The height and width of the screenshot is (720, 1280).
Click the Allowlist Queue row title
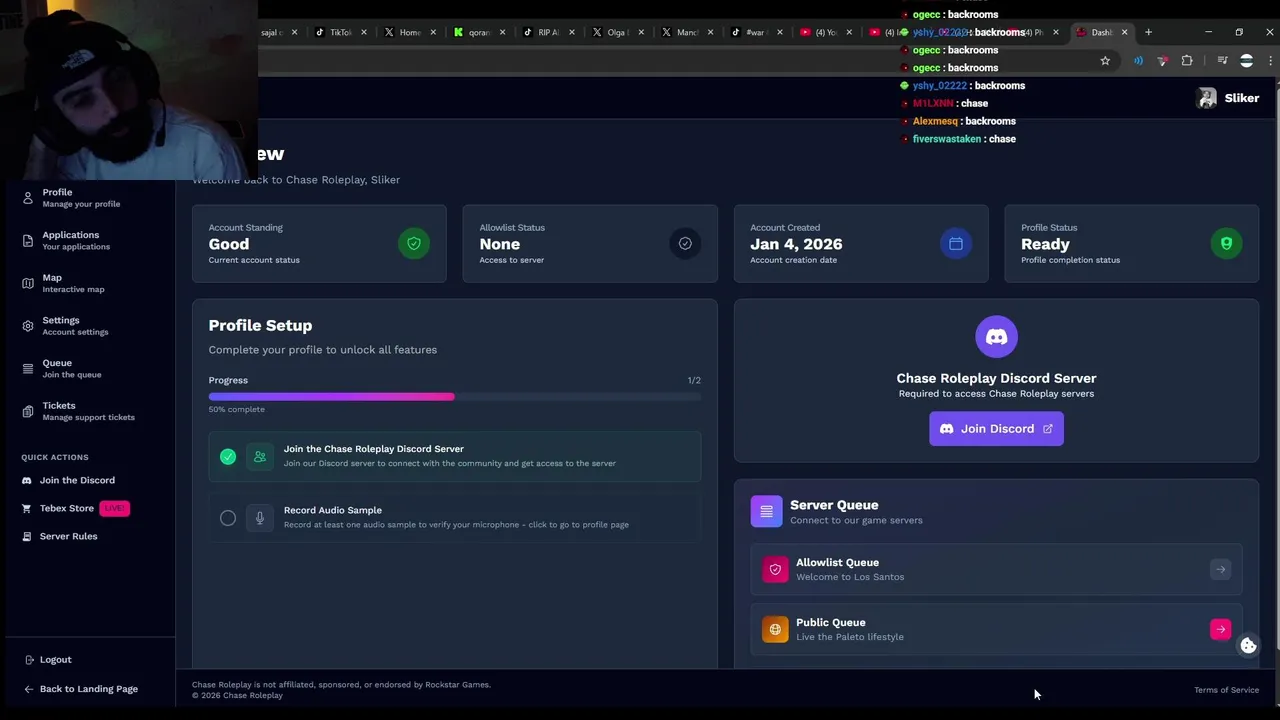(x=837, y=563)
